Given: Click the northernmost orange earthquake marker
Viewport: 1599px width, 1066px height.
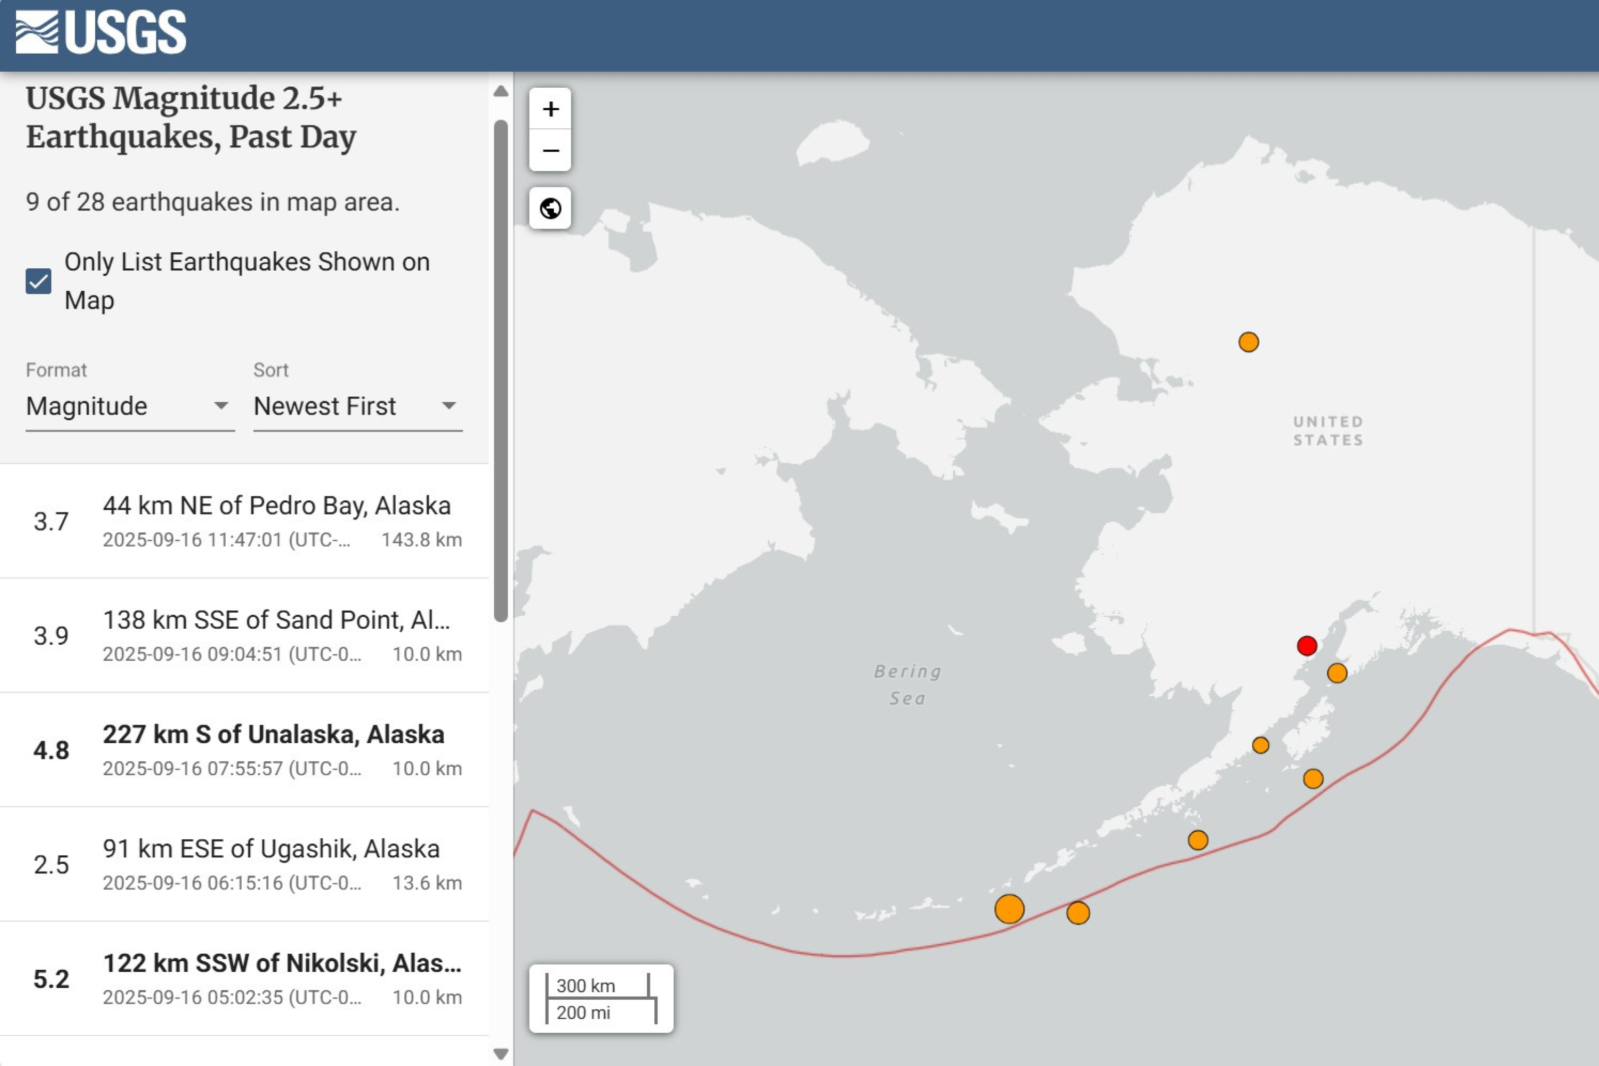Looking at the screenshot, I should tap(1248, 342).
